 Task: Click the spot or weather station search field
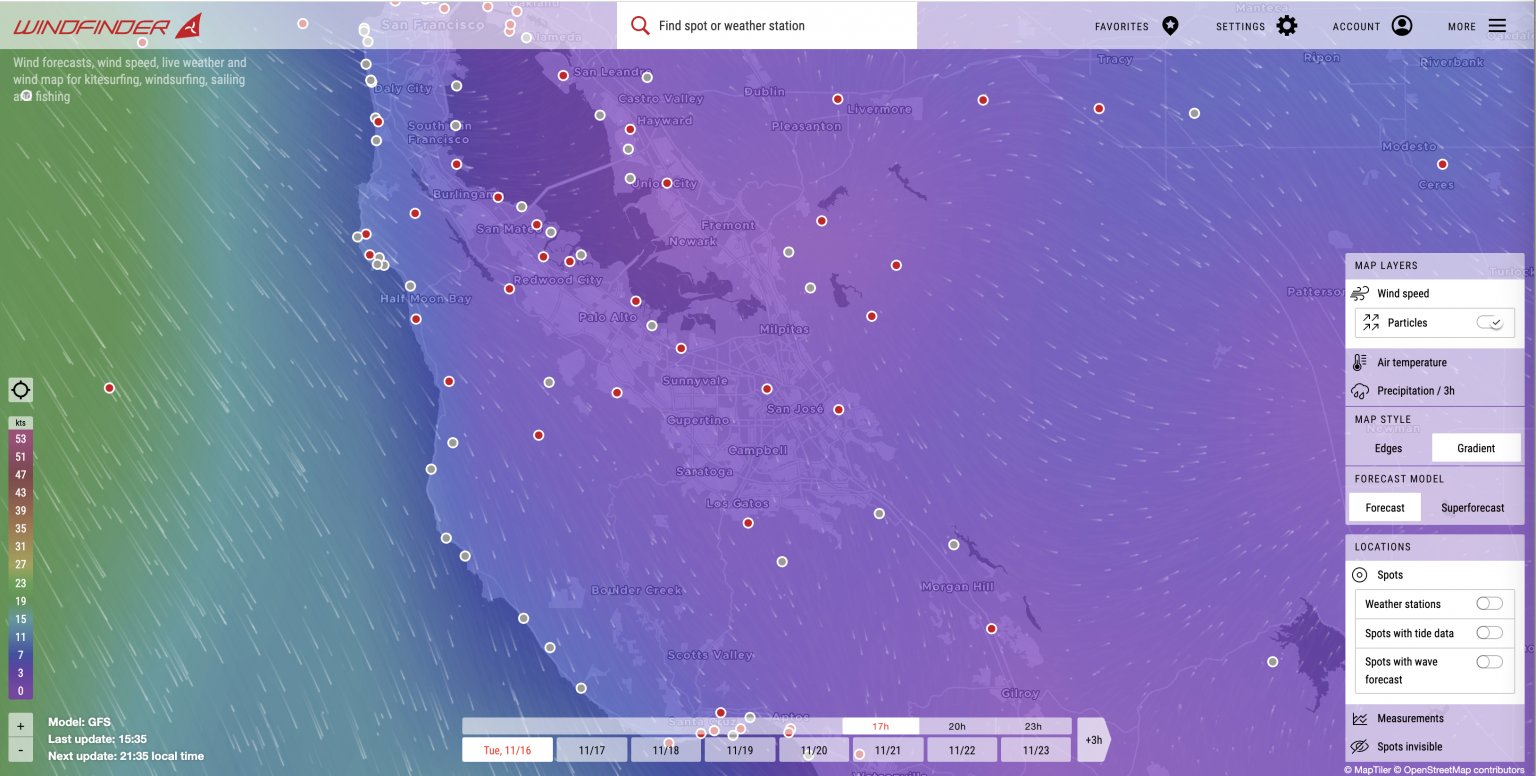coord(766,25)
